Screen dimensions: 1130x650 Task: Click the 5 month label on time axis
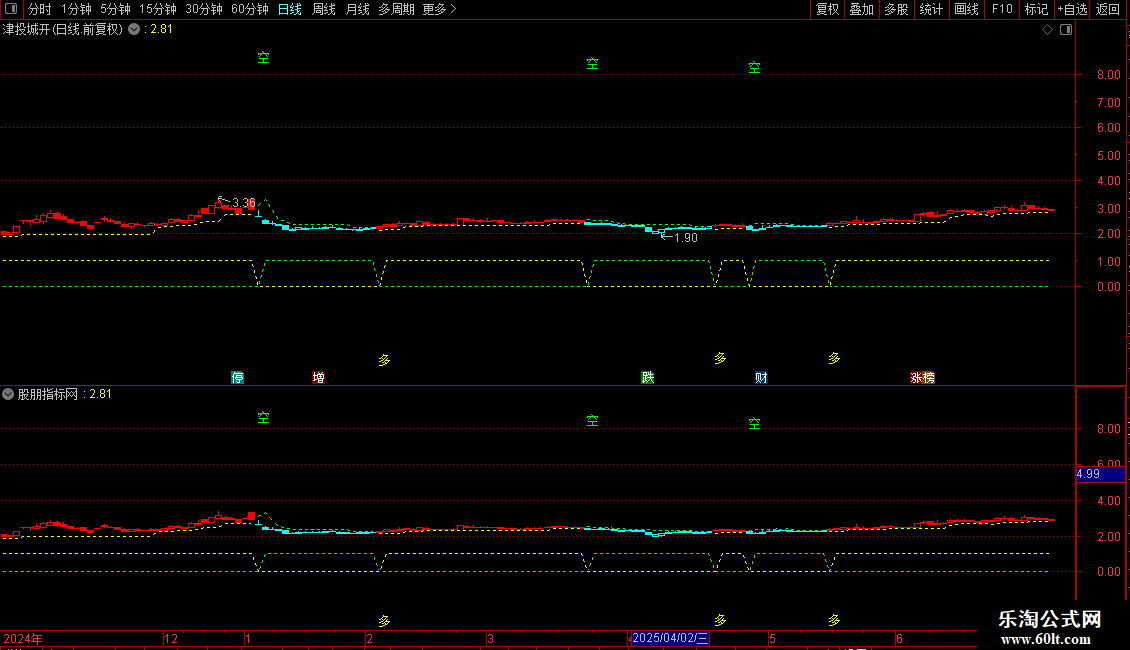(x=772, y=638)
